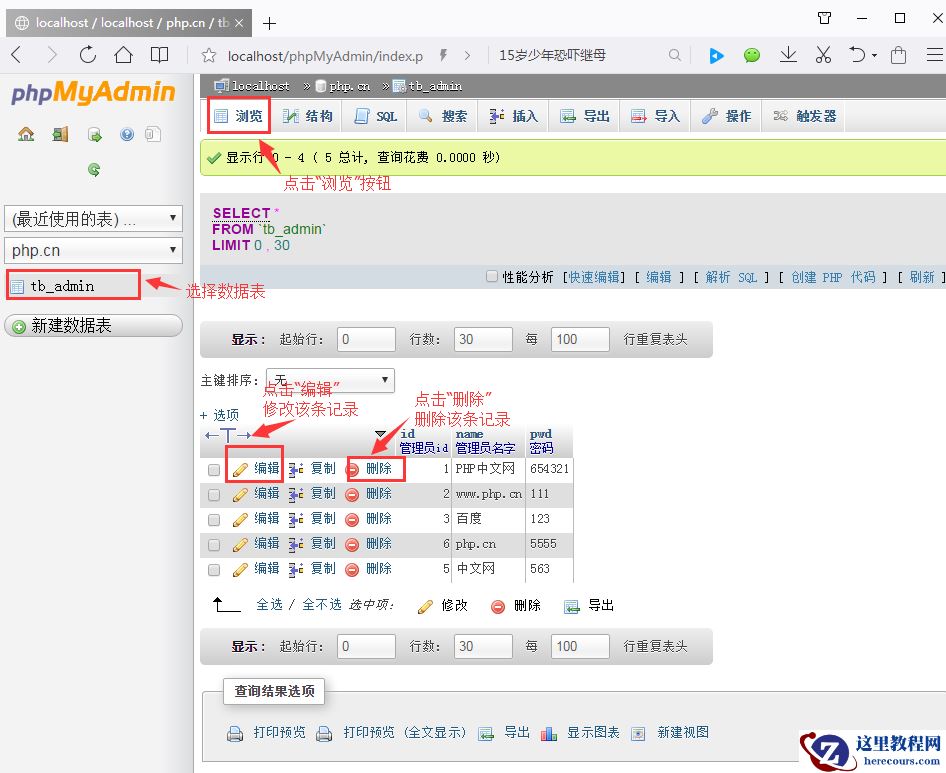Check the row checkbox for PHP中文网

click(214, 469)
